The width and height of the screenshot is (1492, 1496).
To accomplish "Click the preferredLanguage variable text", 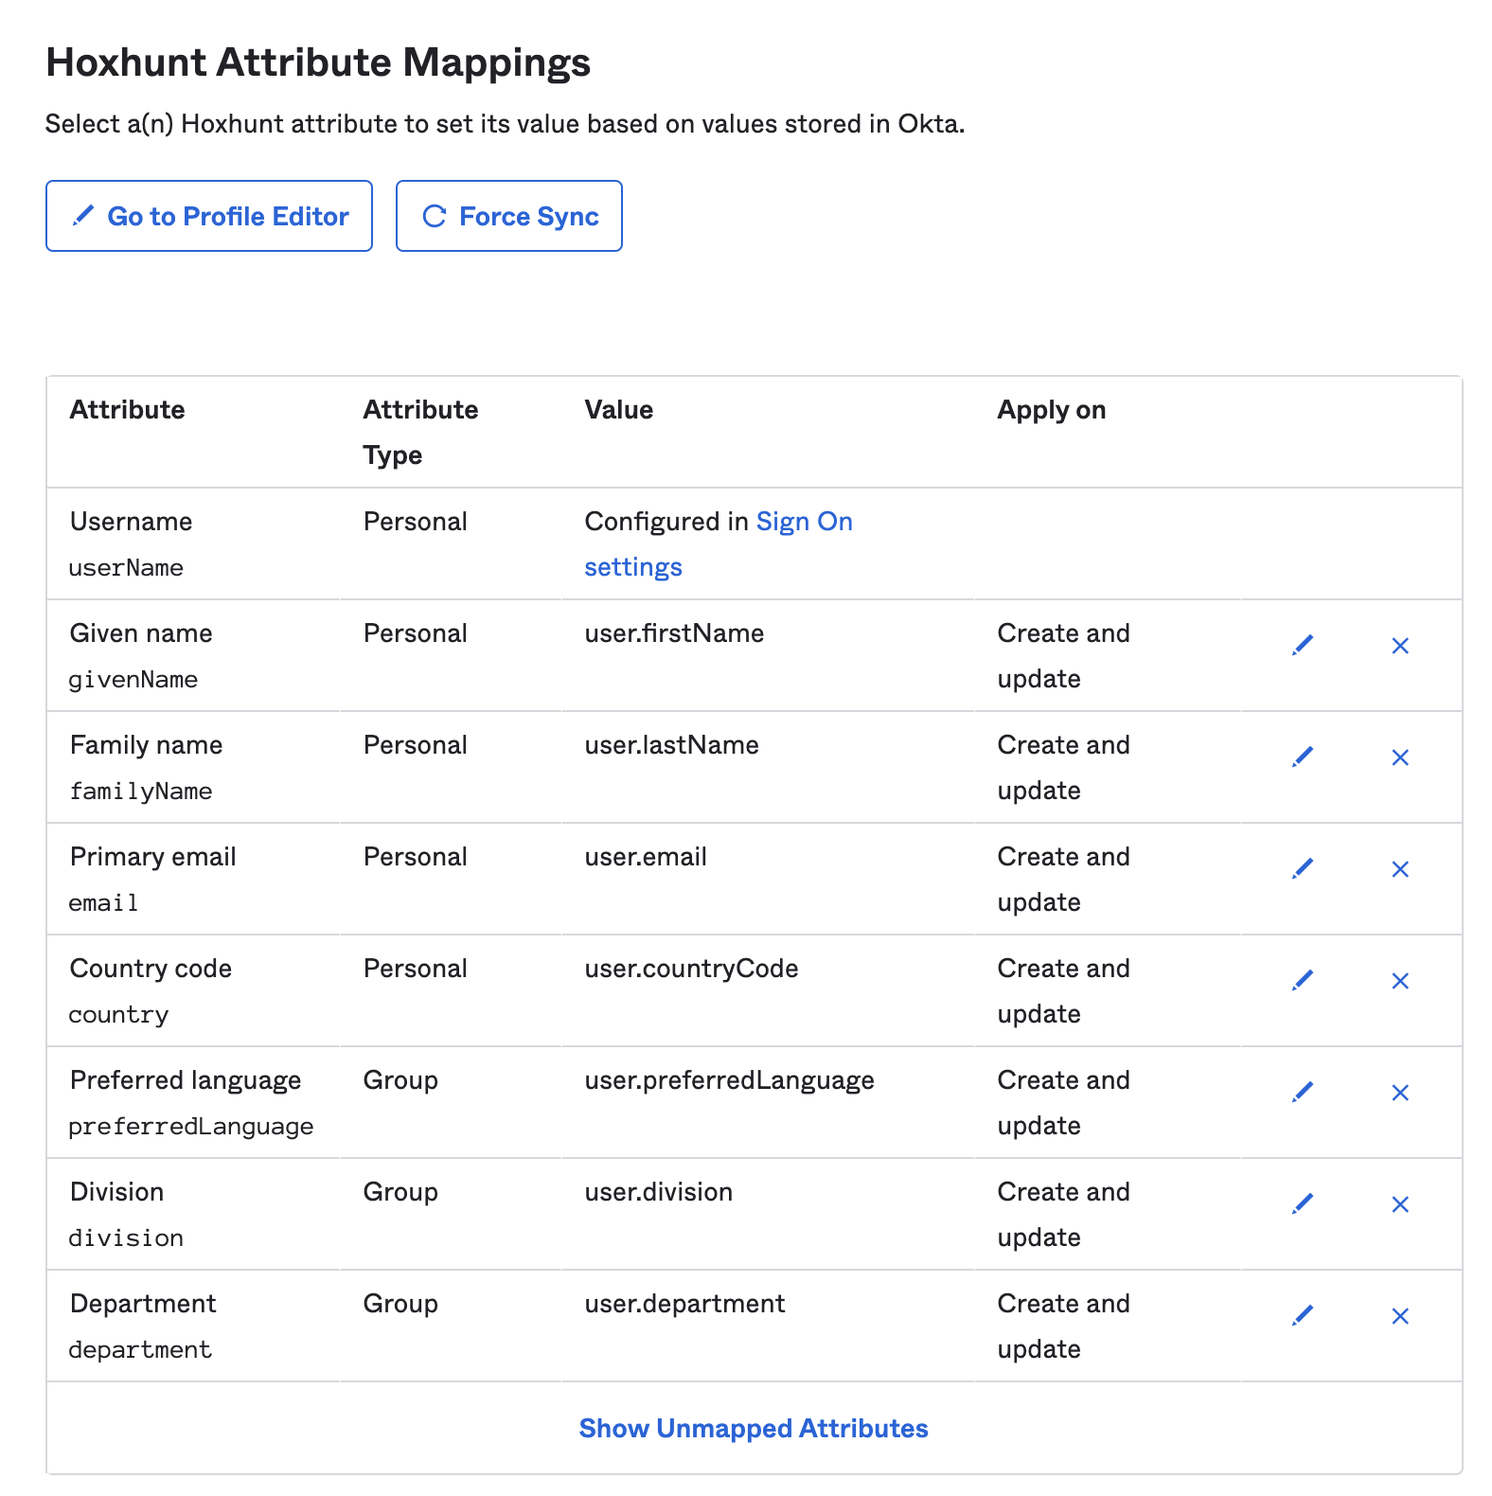I will (x=191, y=1127).
